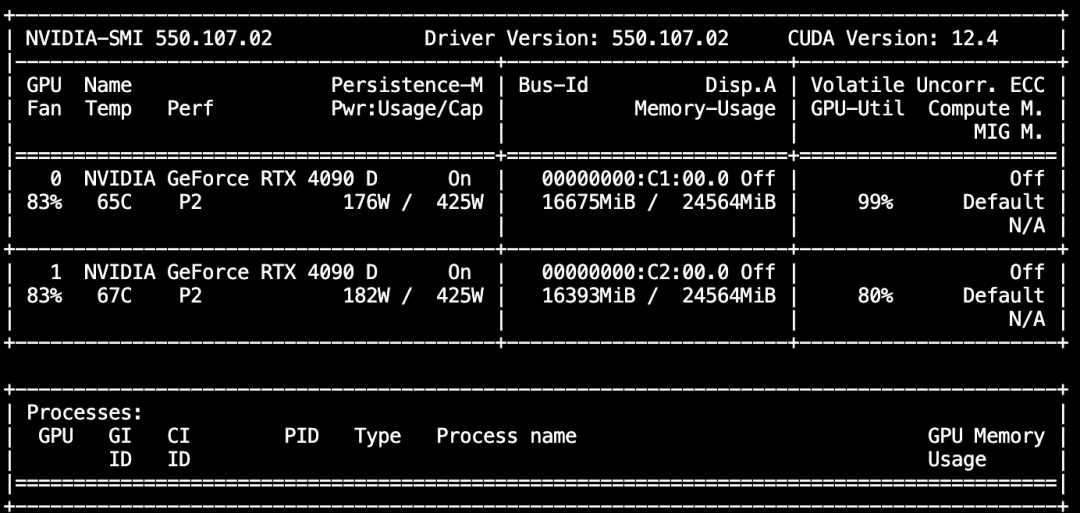Viewport: 1080px width, 513px height.
Task: Click the PID column header
Action: coord(302,437)
